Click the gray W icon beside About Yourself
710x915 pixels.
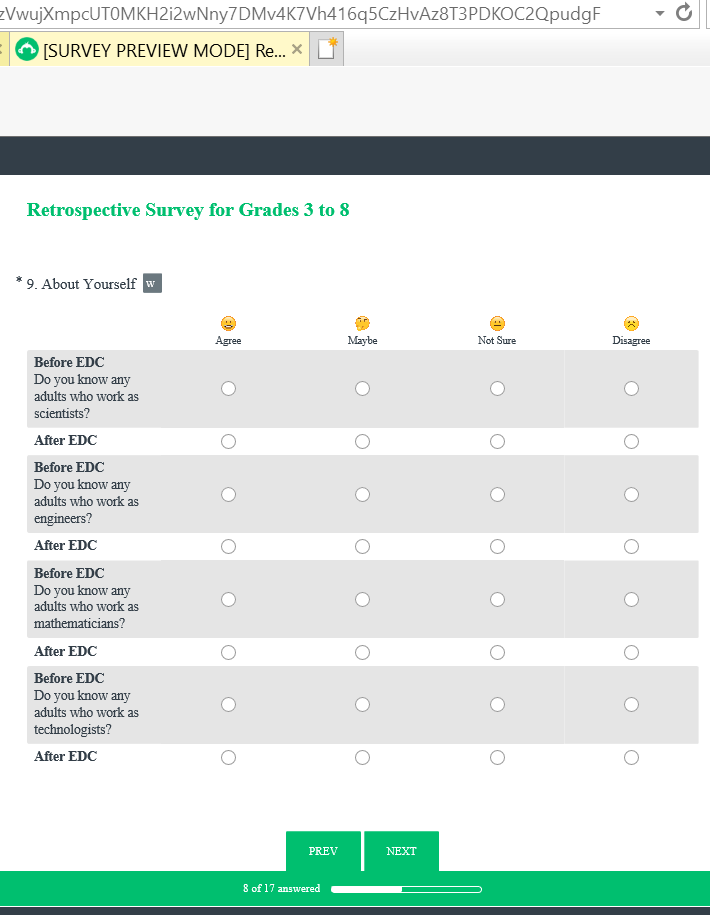(152, 284)
